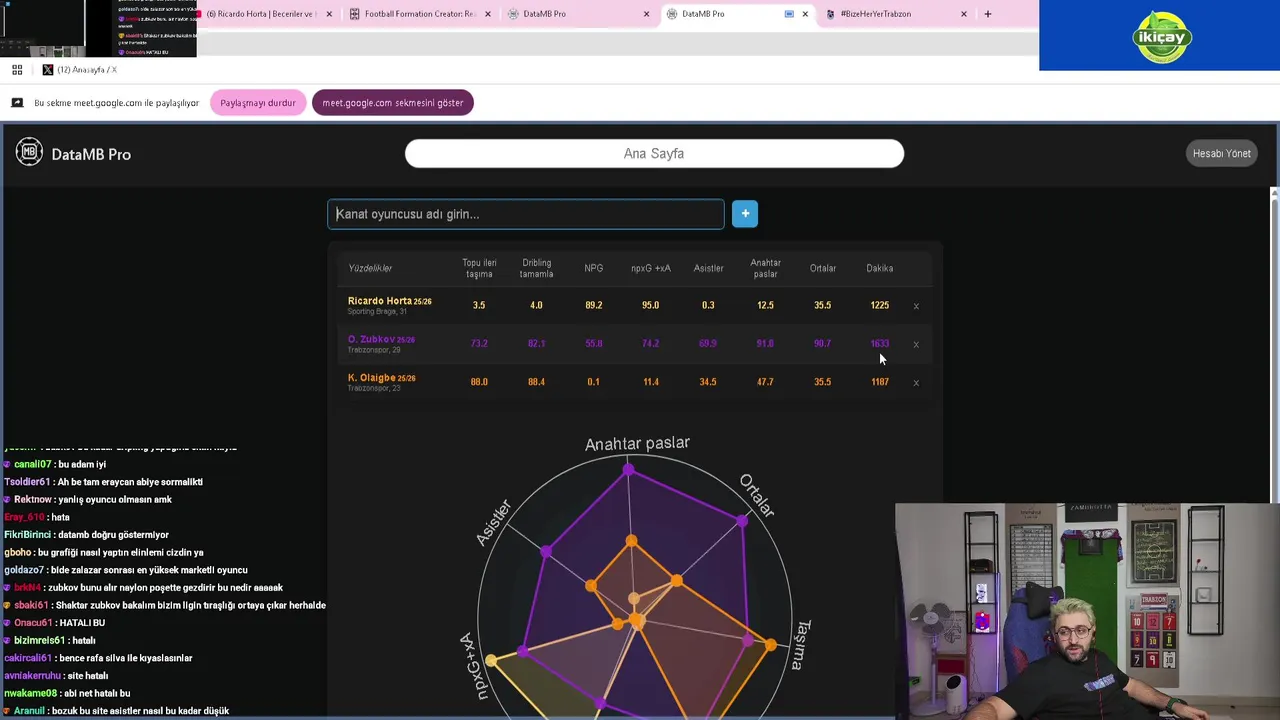Image resolution: width=1280 pixels, height=720 pixels.
Task: Click the Dakika column header
Action: [x=880, y=268]
